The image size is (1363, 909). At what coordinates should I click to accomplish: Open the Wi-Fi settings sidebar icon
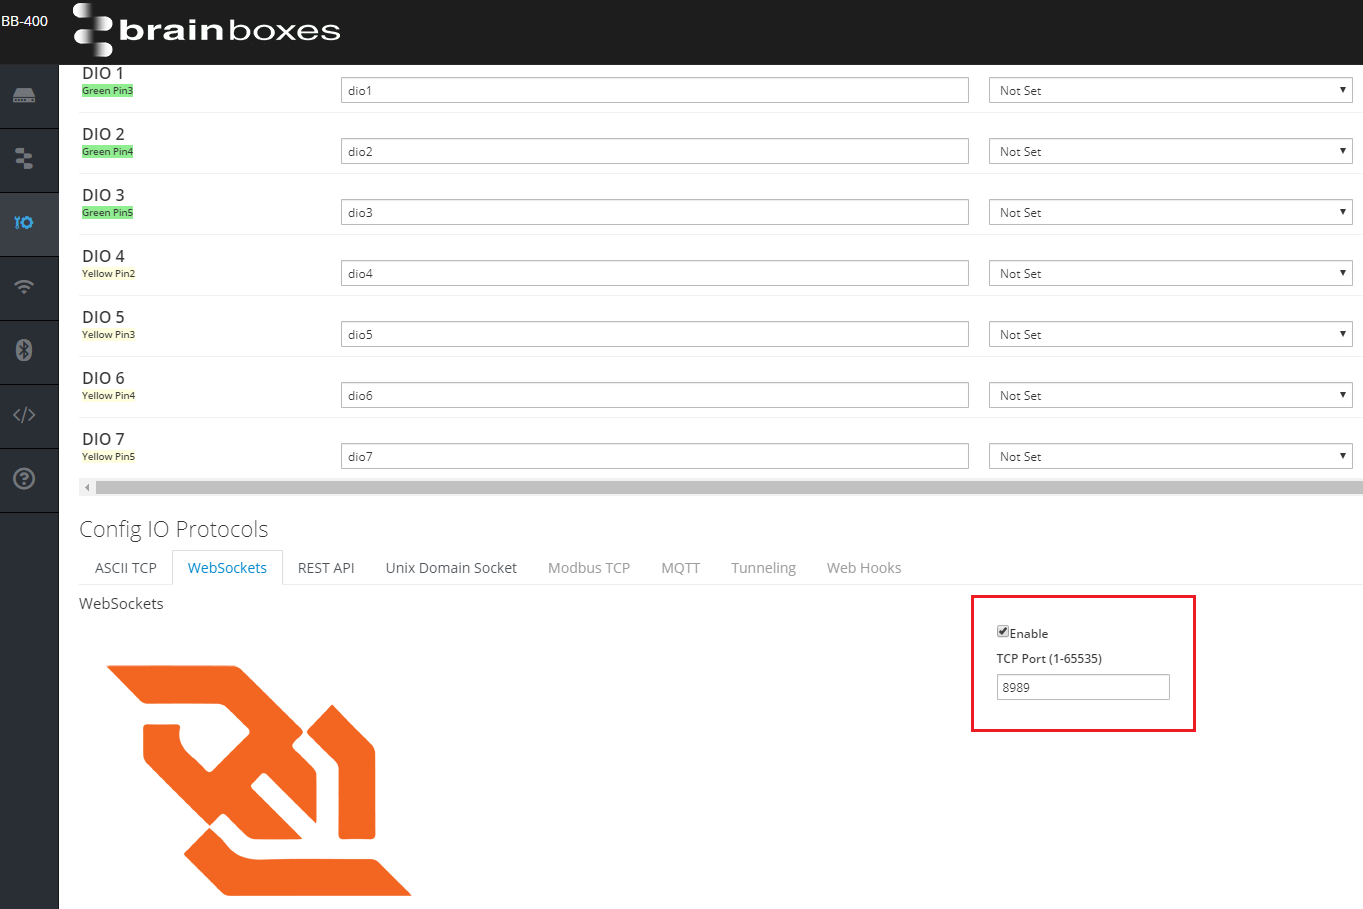click(x=24, y=287)
